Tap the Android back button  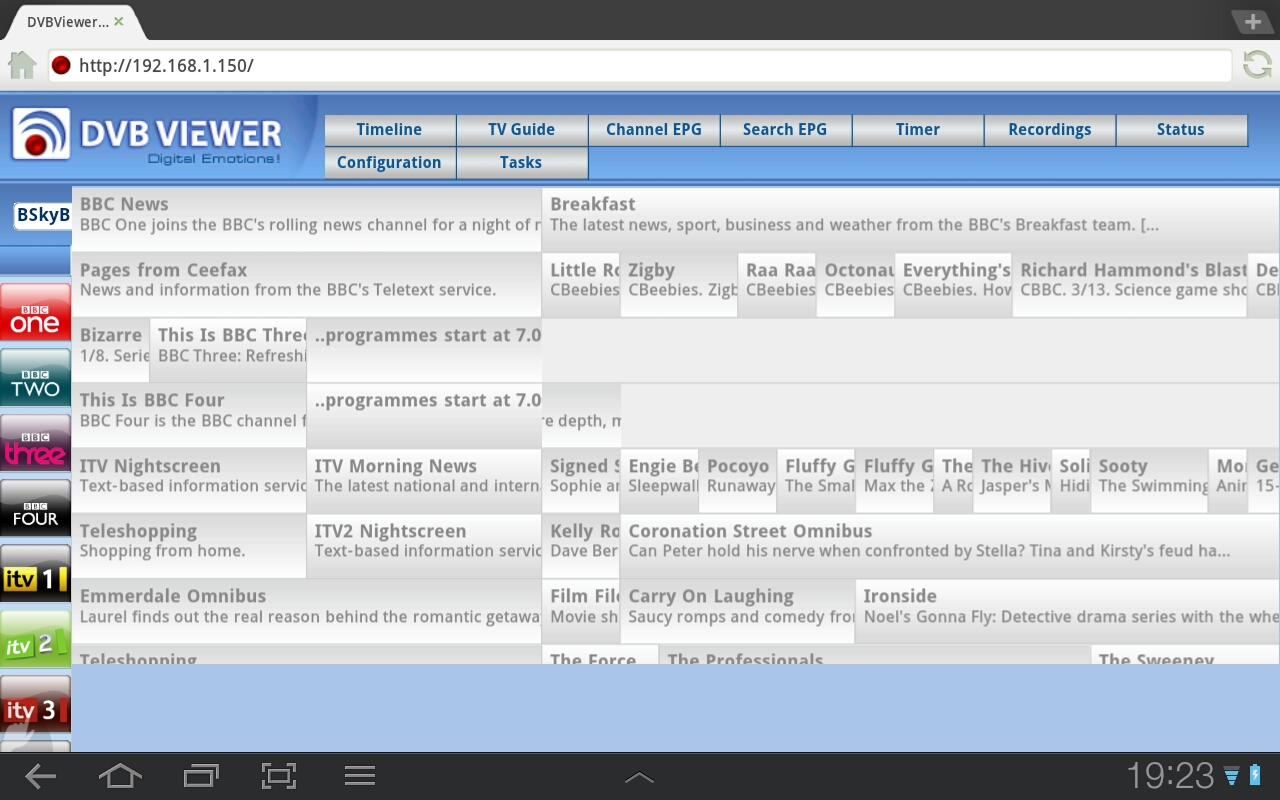[x=40, y=776]
